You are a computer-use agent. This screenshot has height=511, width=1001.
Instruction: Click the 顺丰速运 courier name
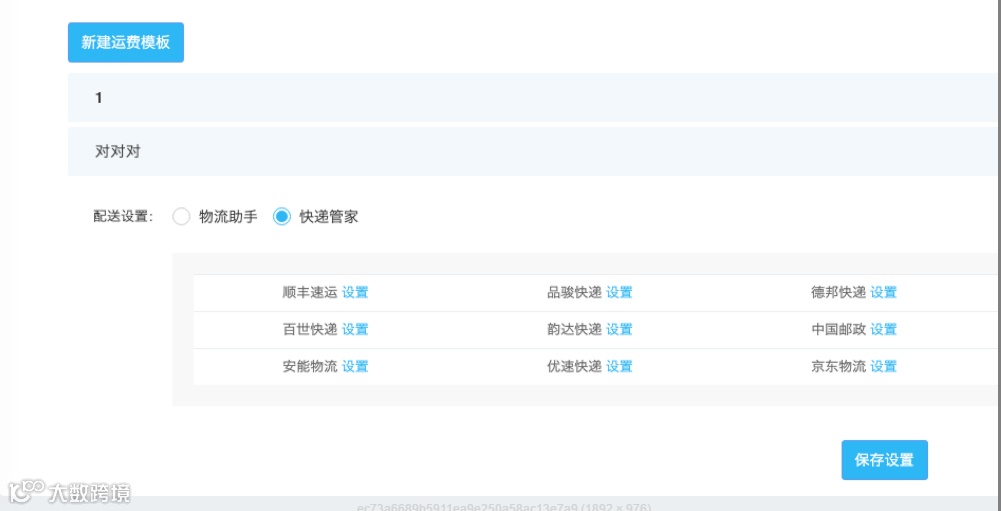pos(310,293)
